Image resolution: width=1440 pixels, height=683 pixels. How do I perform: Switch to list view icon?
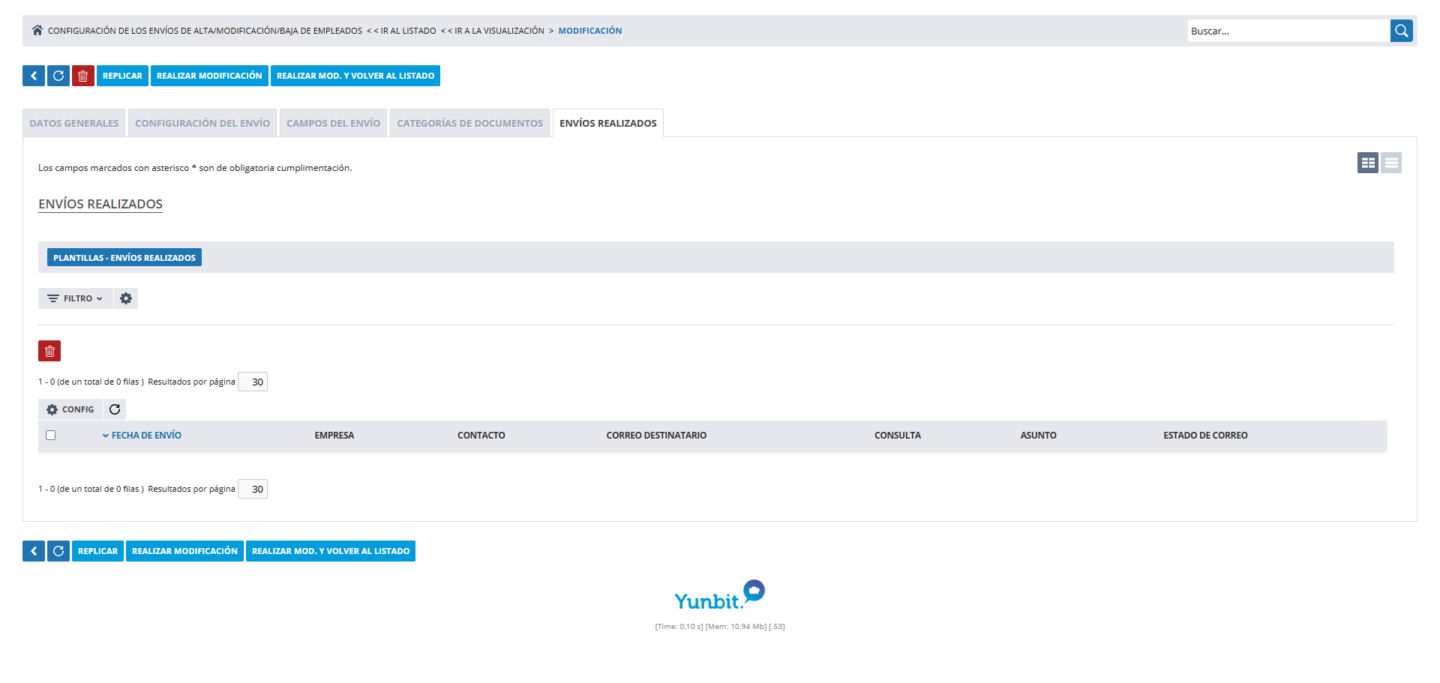click(1391, 163)
